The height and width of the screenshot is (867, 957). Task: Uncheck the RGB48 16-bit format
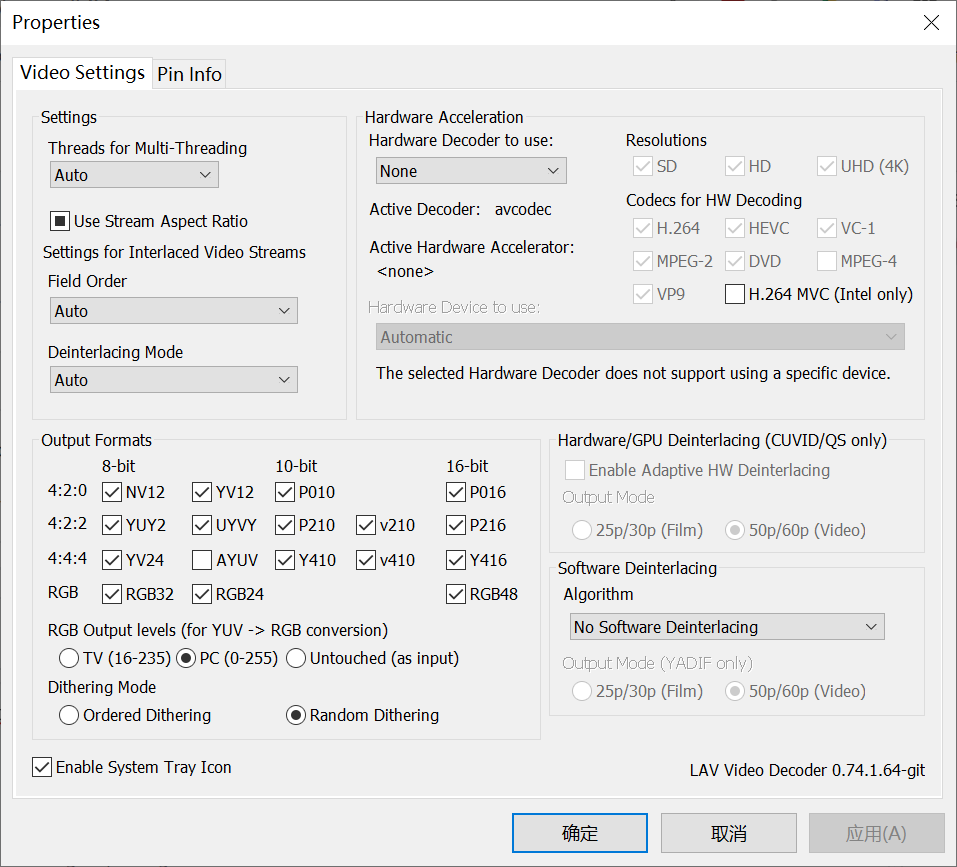tap(455, 593)
